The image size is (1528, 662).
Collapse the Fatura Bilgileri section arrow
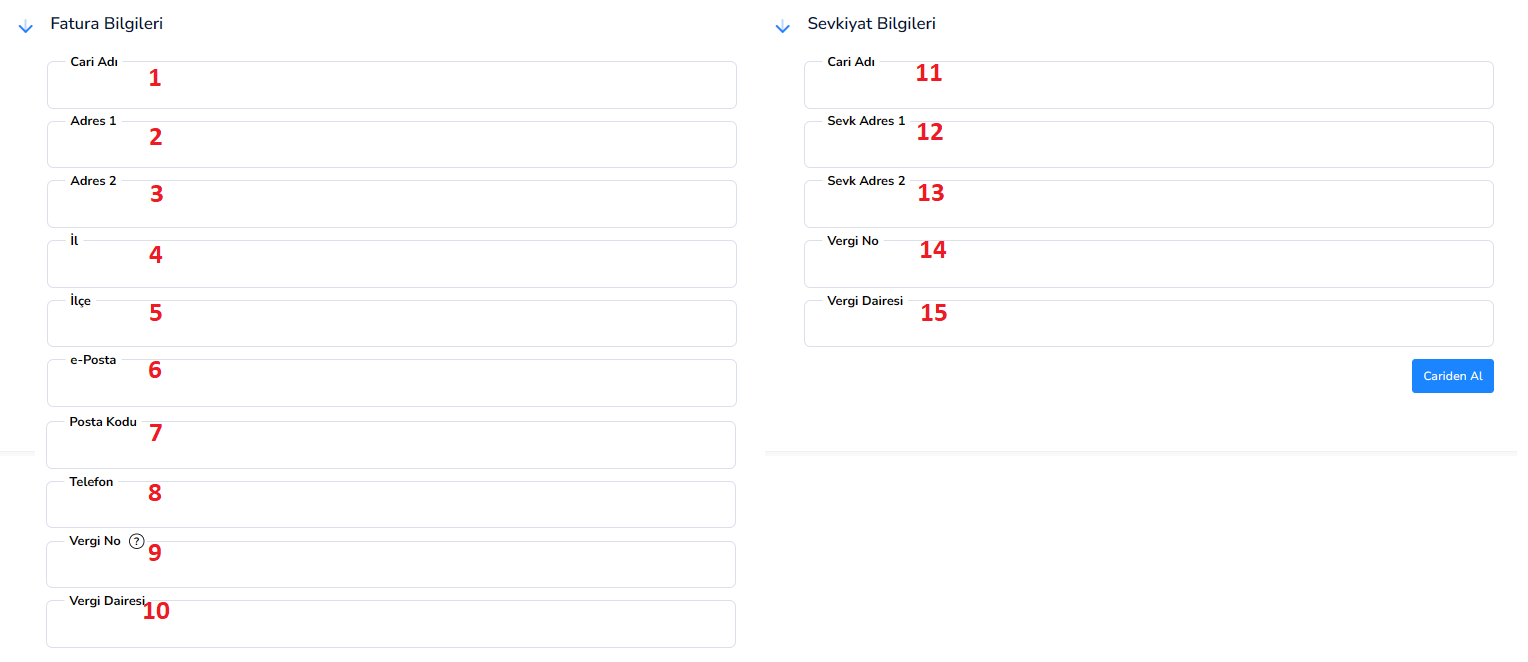(26, 27)
